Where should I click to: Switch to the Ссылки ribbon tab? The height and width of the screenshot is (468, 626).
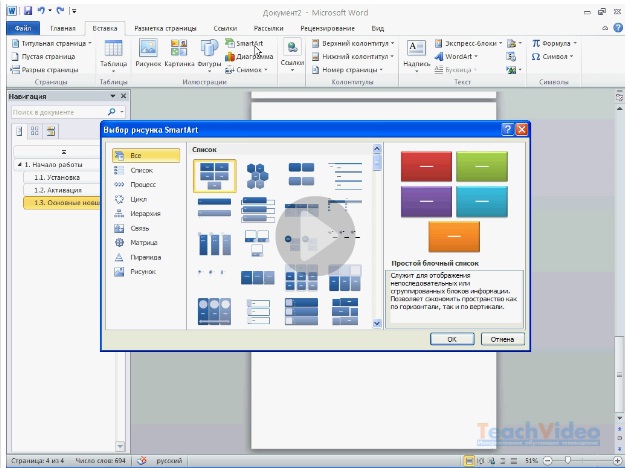225,28
